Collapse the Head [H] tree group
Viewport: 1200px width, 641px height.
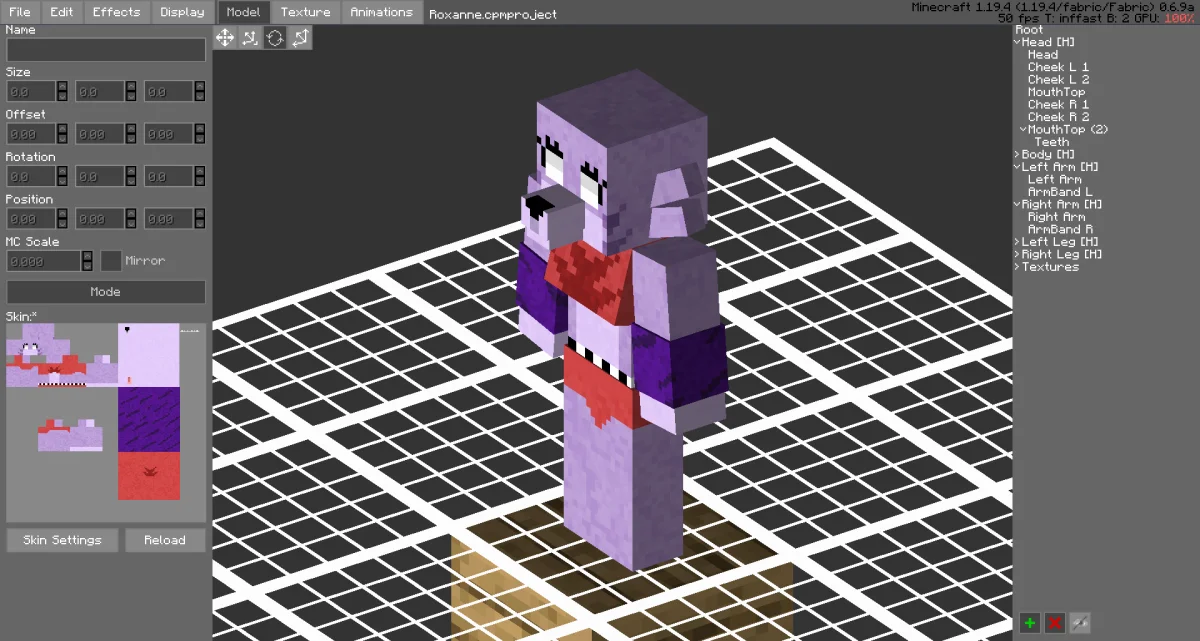pos(1017,42)
